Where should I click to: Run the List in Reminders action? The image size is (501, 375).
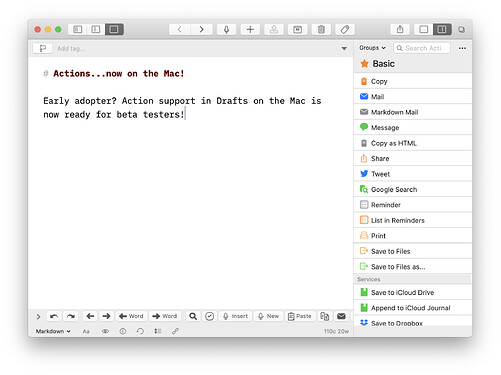click(413, 220)
